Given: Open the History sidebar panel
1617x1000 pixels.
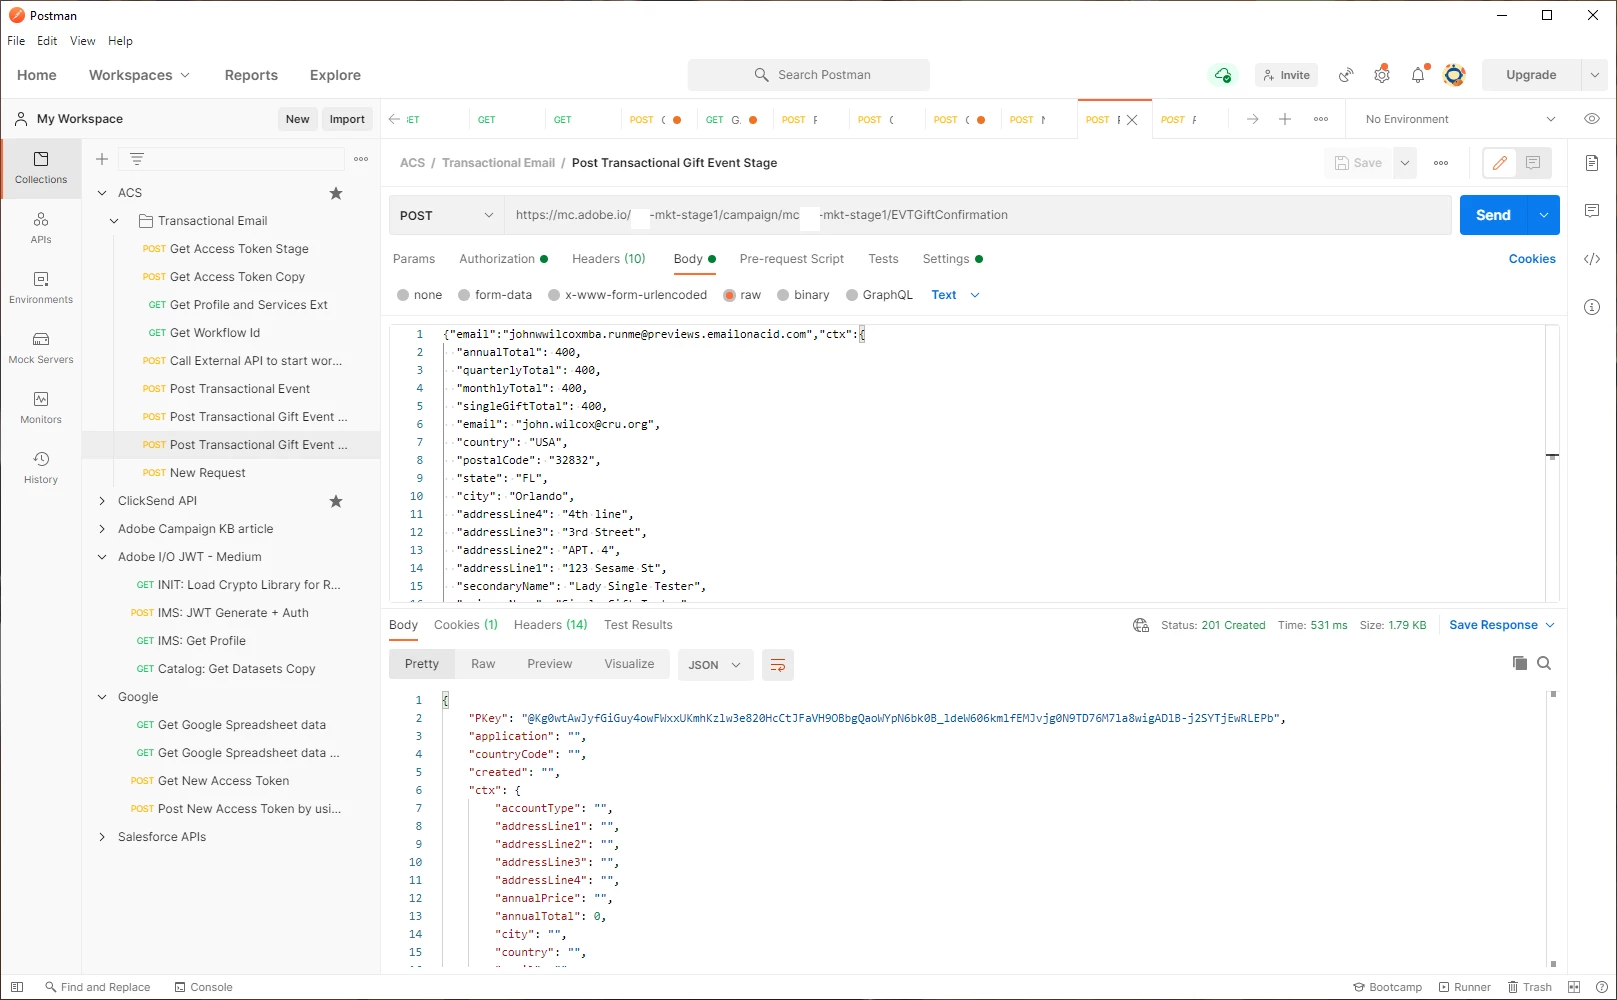Looking at the screenshot, I should tap(41, 468).
